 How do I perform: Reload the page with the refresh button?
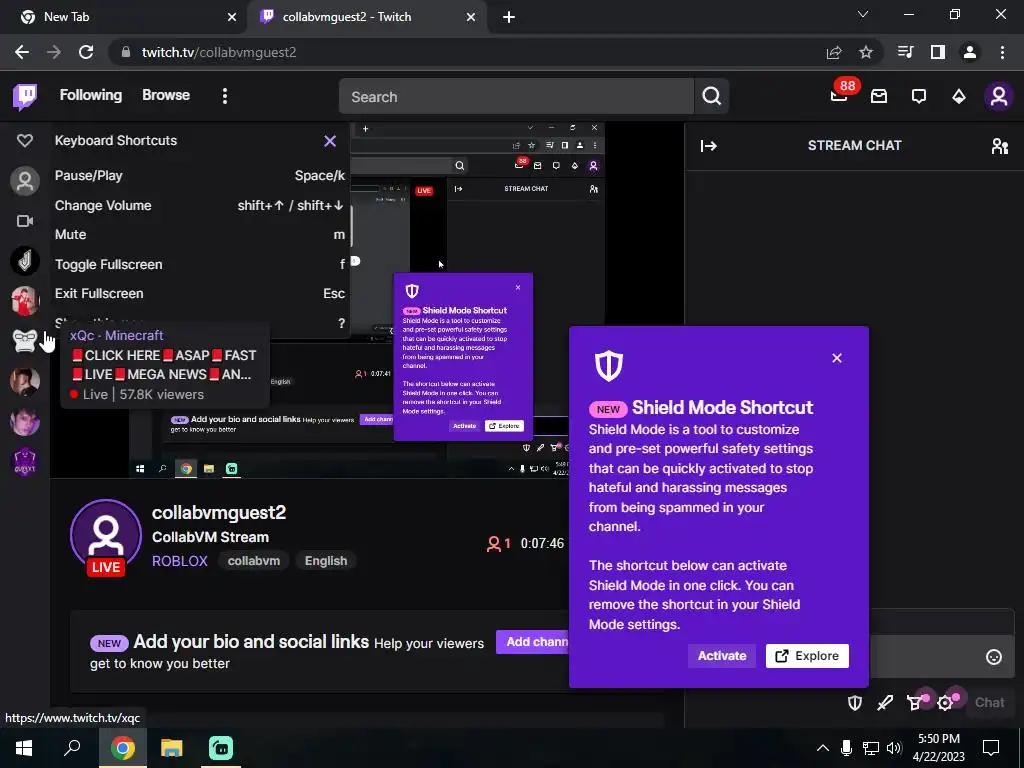tap(86, 52)
